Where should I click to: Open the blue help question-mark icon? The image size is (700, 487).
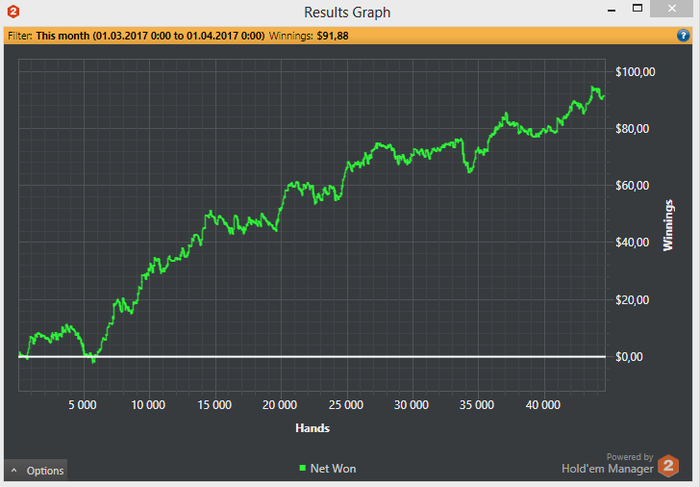[683, 36]
